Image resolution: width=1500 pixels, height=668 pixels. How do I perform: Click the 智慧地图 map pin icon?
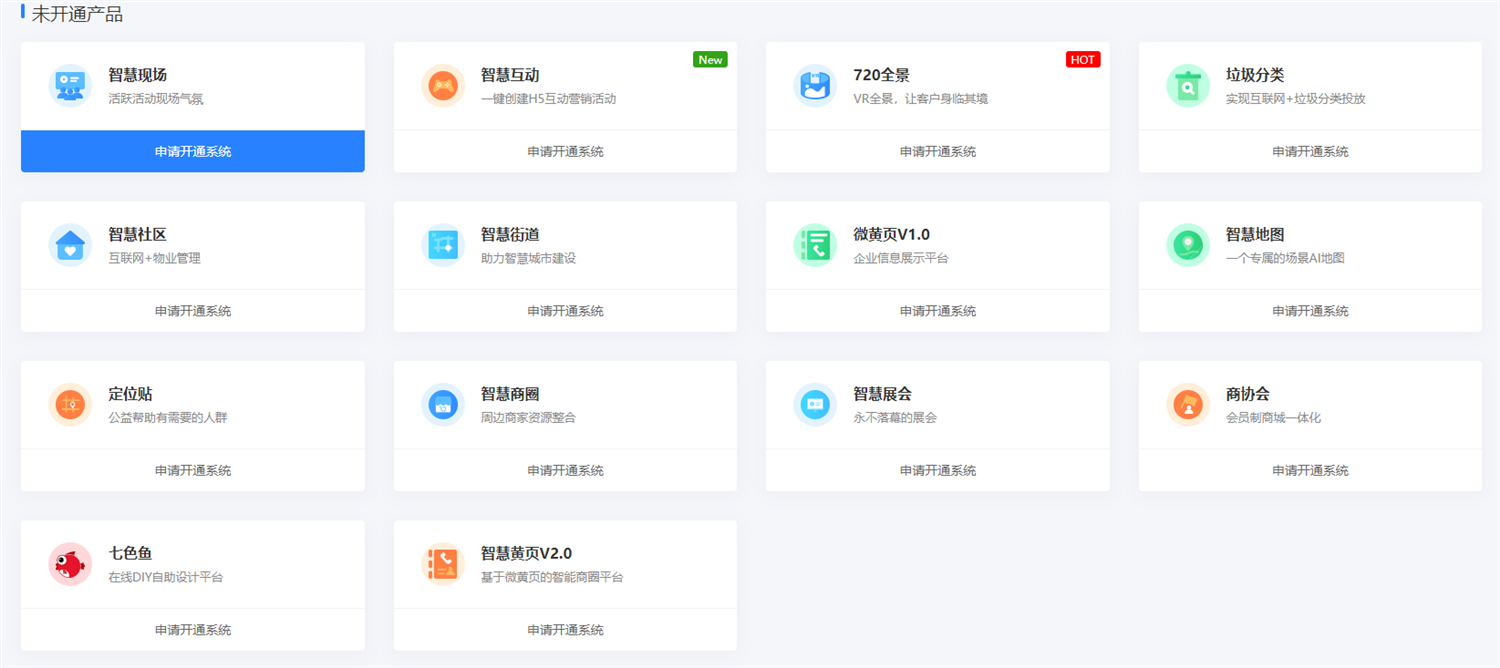[1187, 245]
